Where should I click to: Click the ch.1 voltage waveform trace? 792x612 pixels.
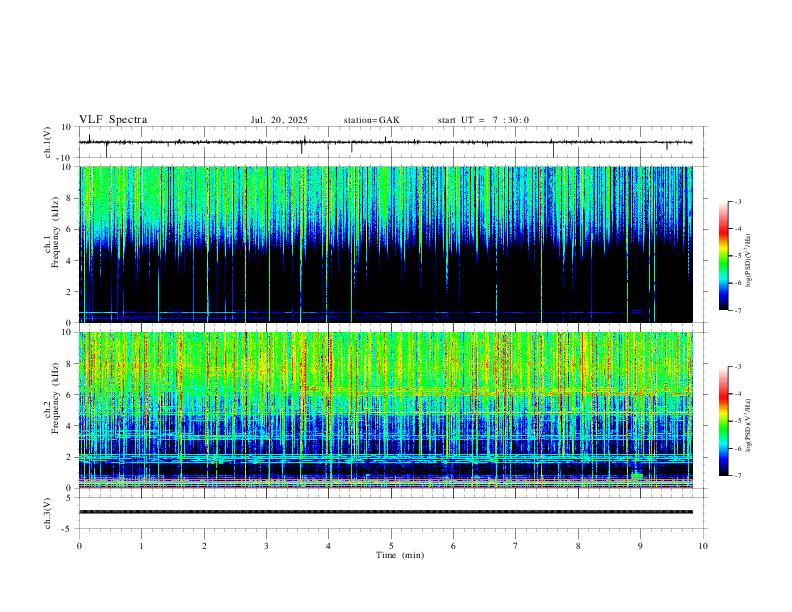click(385, 142)
